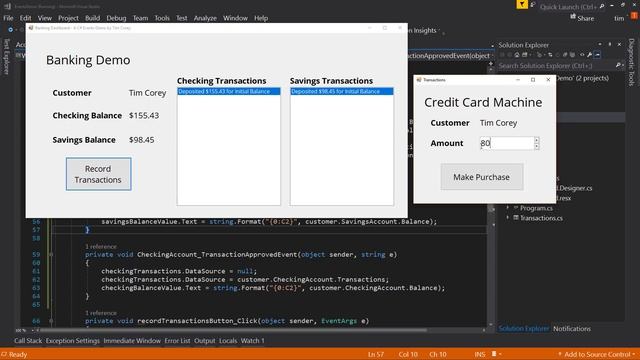Click Solution Explorer View Code eye icon

click(x=582, y=55)
